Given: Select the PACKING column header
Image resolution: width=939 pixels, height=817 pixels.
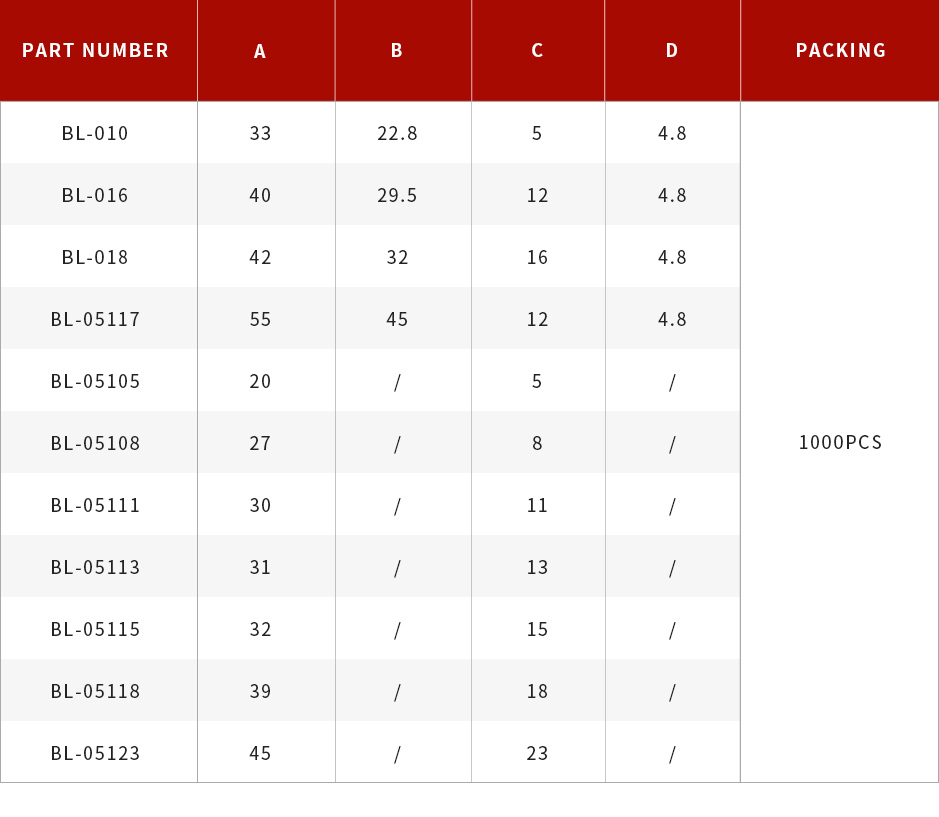Looking at the screenshot, I should 841,50.
